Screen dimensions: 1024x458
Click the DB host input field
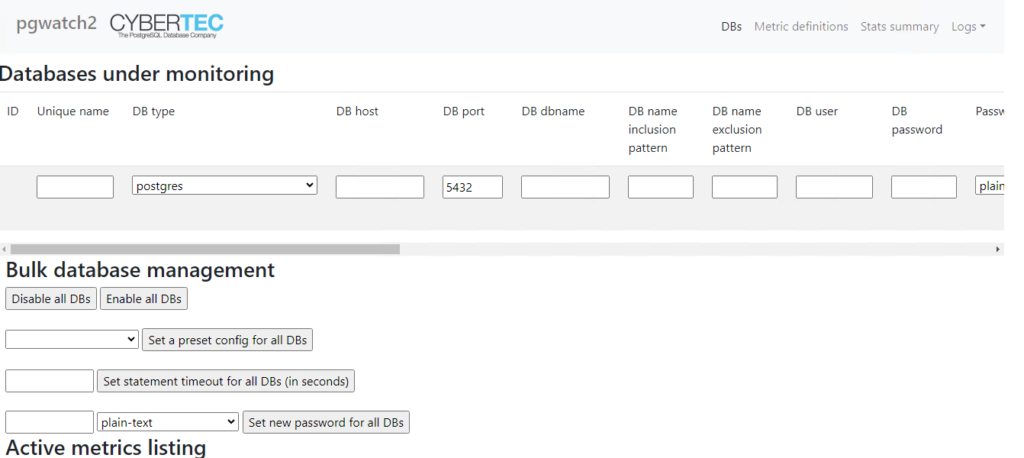379,187
